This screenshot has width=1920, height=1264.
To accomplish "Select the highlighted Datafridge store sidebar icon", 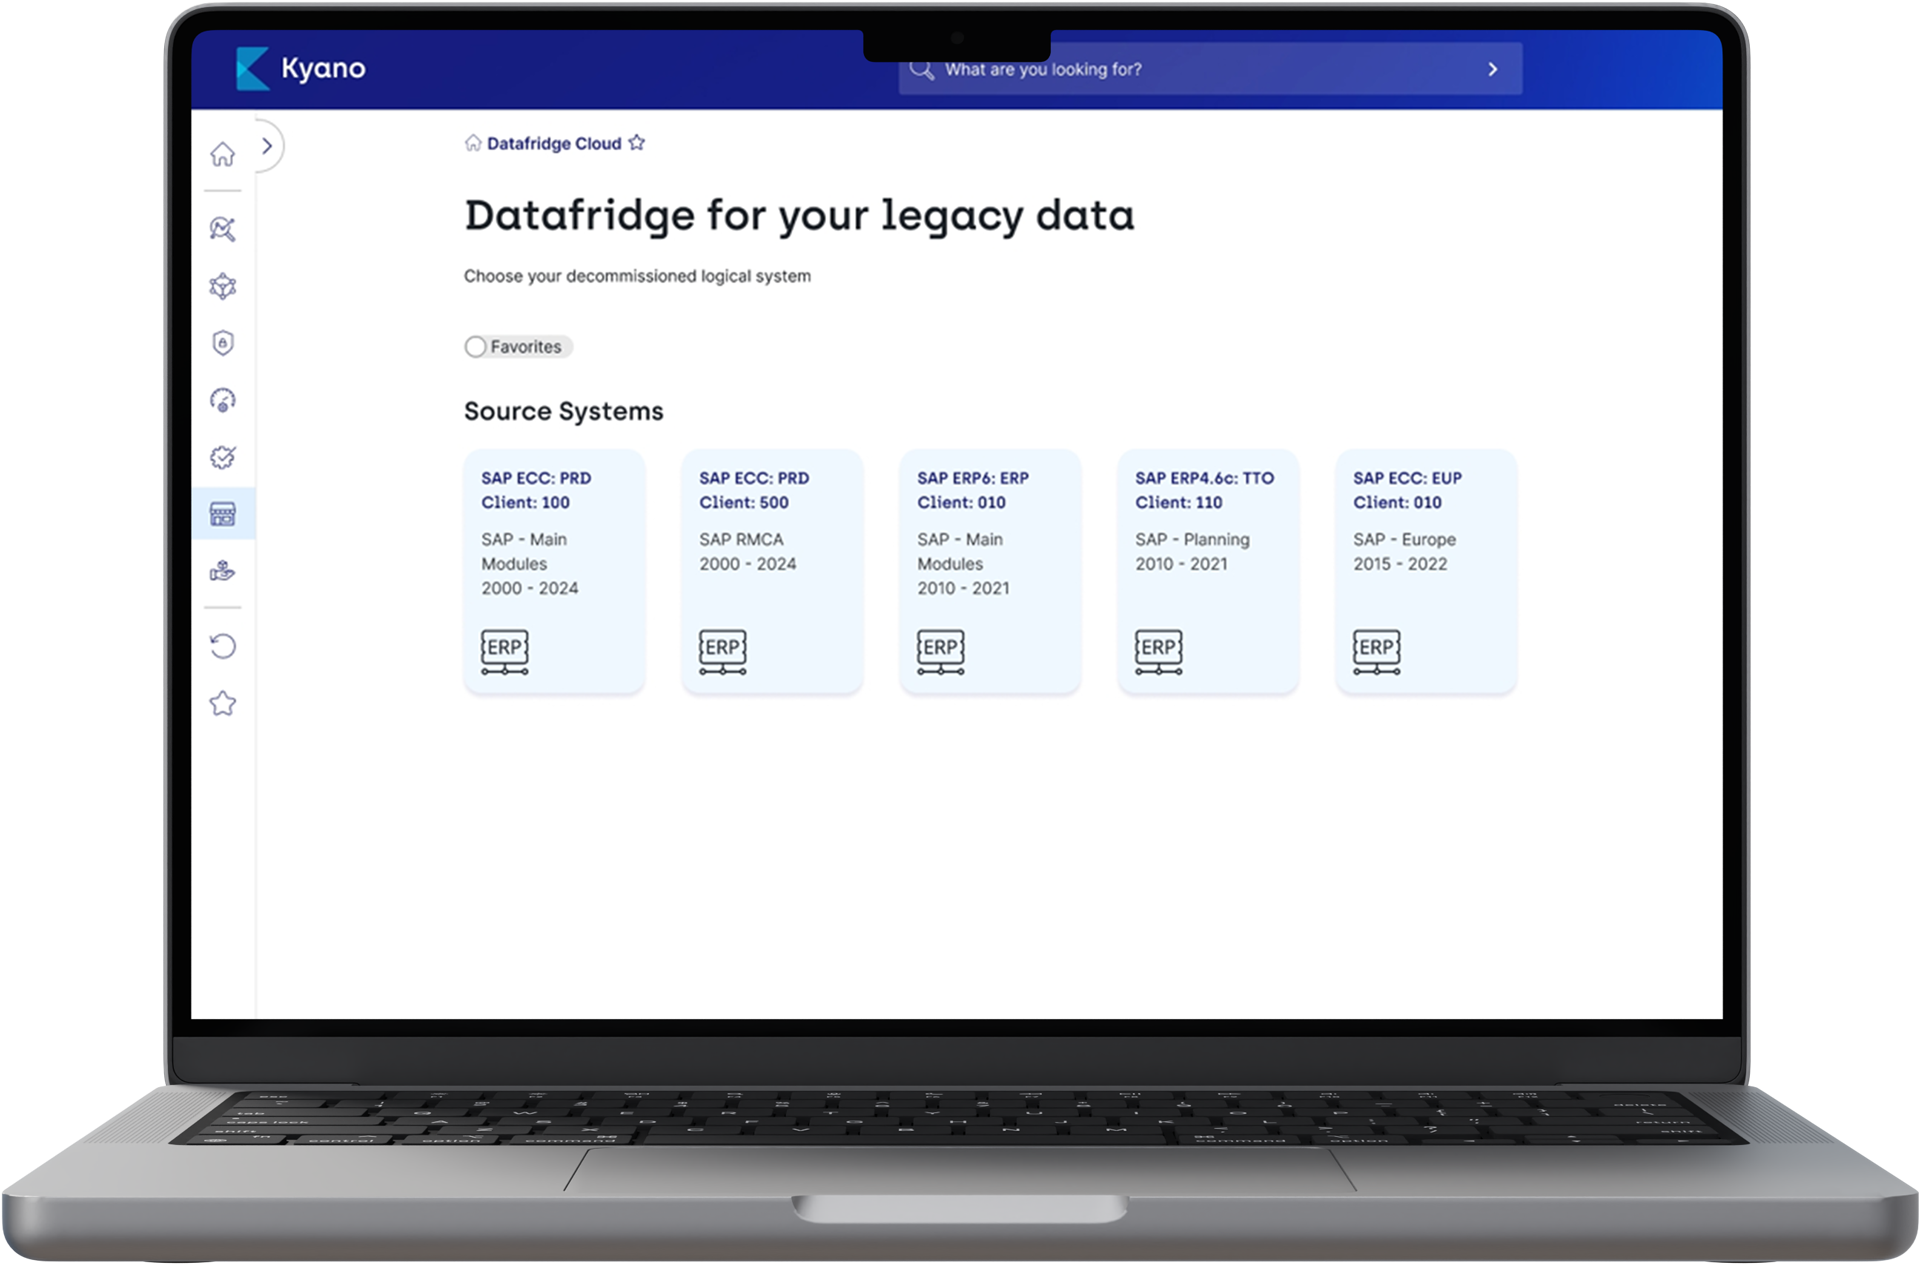I will pyautogui.click(x=222, y=514).
